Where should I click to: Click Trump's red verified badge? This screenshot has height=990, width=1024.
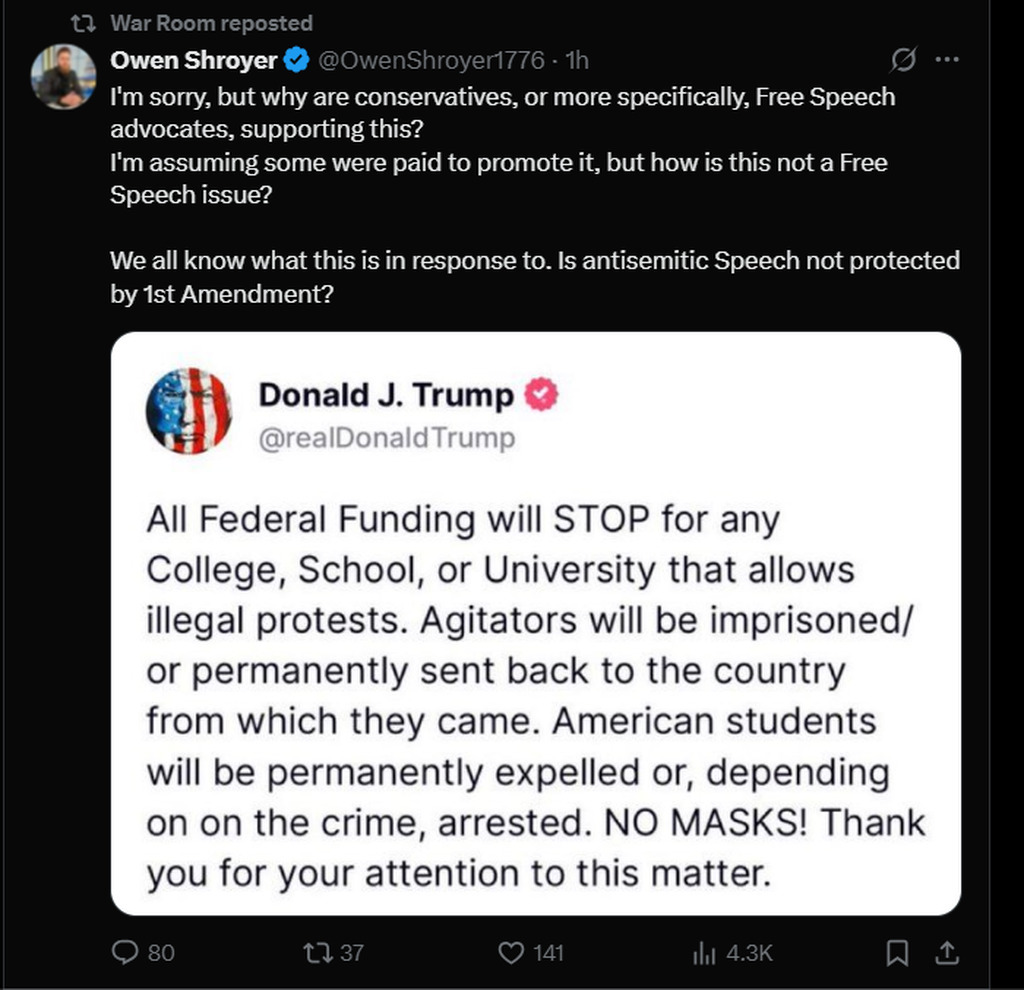(x=541, y=395)
